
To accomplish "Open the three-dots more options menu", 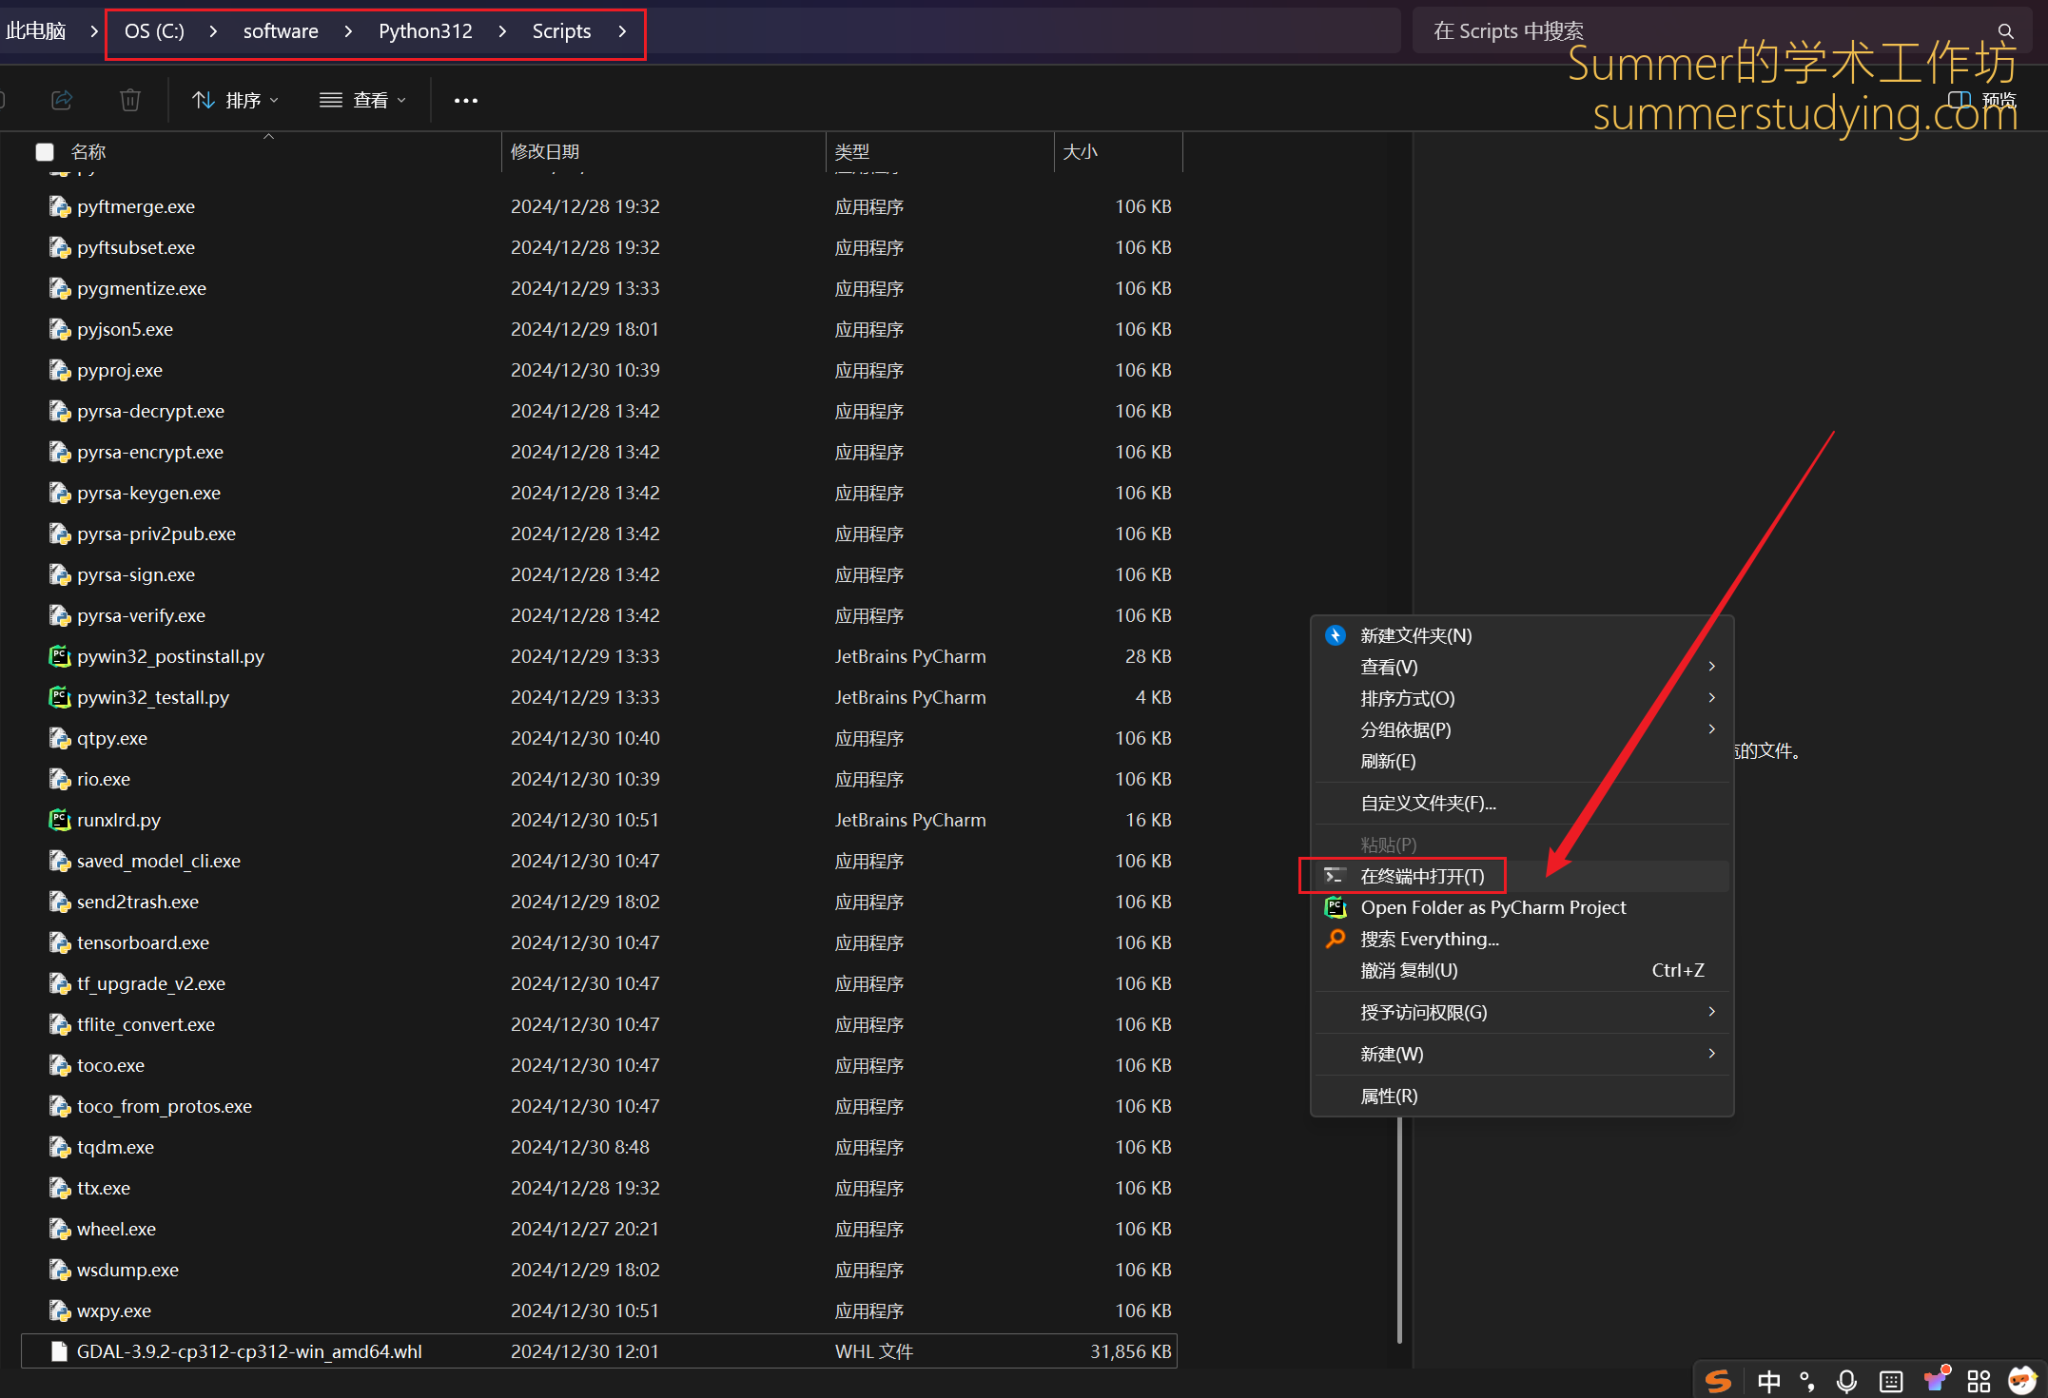I will click(466, 100).
